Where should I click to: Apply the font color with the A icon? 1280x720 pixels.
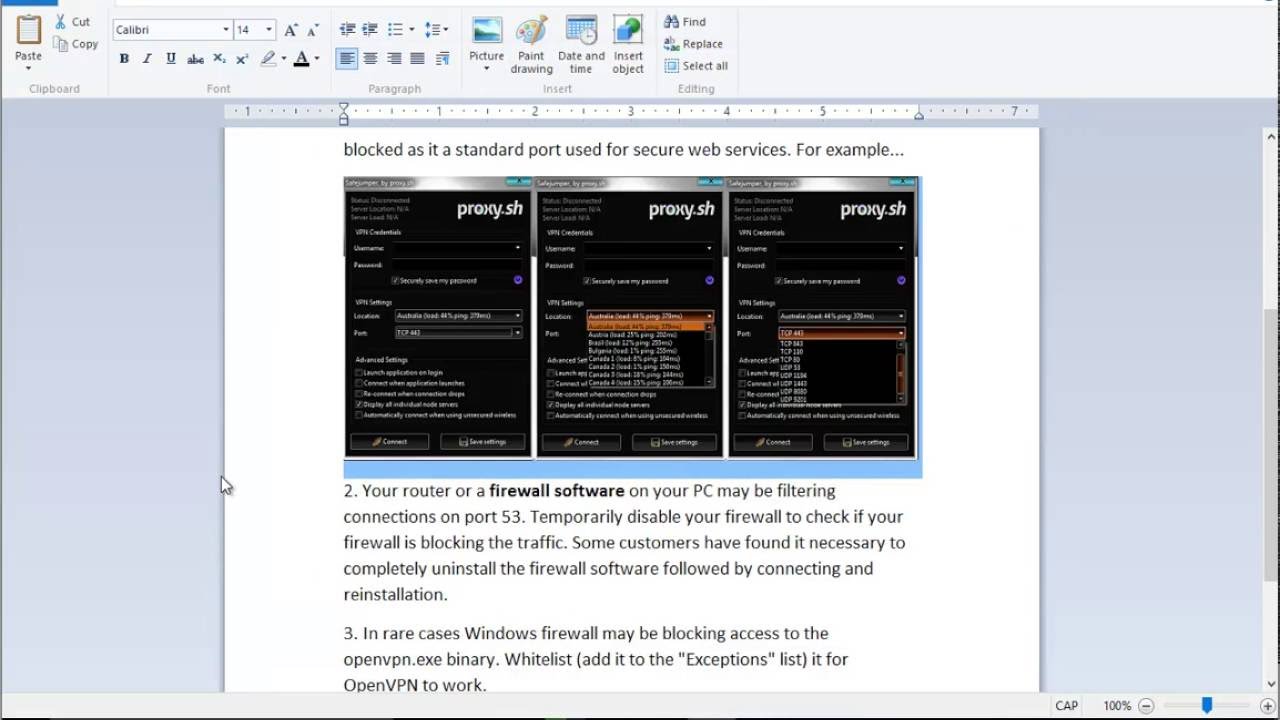click(301, 59)
